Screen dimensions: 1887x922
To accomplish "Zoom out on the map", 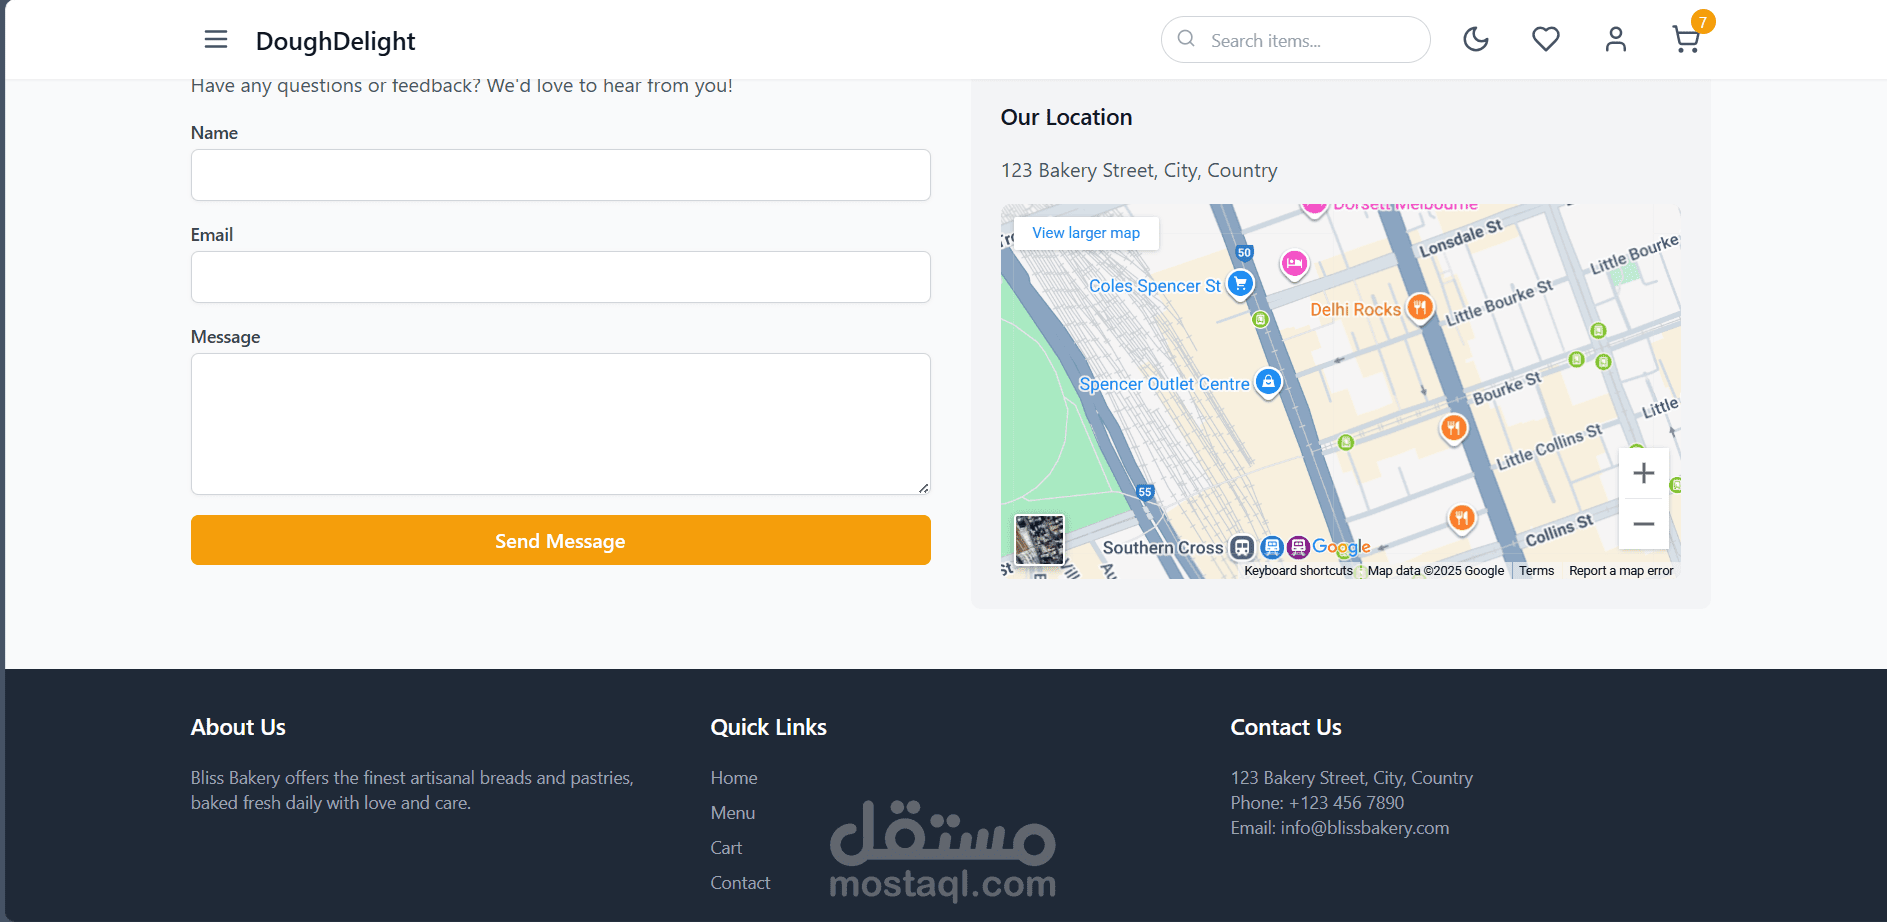I will [x=1643, y=524].
